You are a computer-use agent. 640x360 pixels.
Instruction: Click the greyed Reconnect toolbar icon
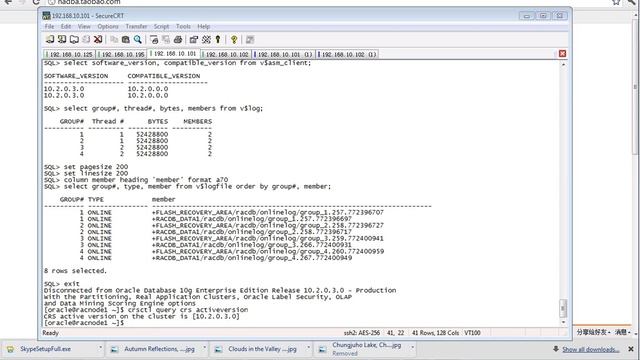pos(86,39)
